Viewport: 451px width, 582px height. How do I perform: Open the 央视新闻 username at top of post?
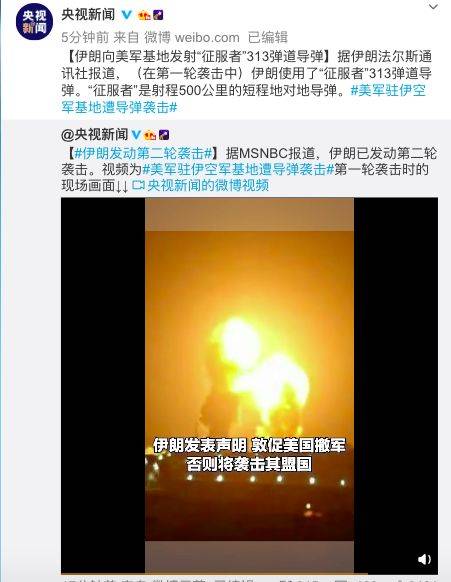pos(88,15)
